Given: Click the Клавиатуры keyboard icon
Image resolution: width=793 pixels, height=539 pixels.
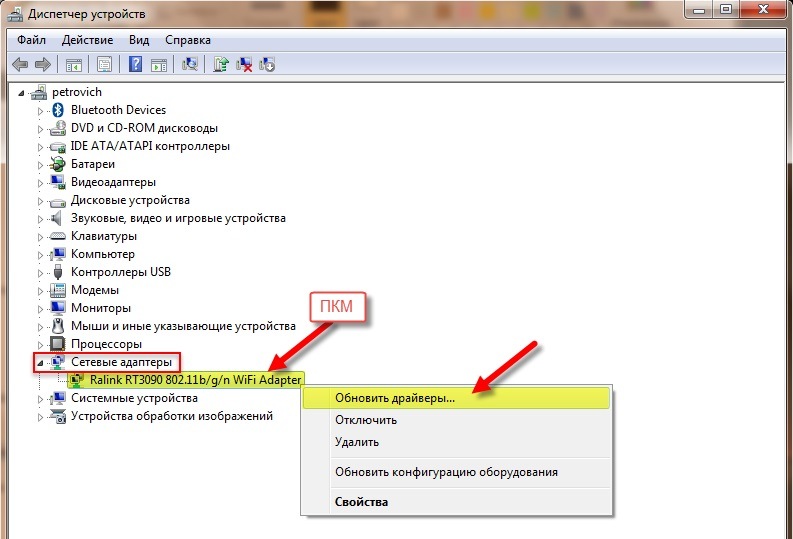Looking at the screenshot, I should coord(58,236).
